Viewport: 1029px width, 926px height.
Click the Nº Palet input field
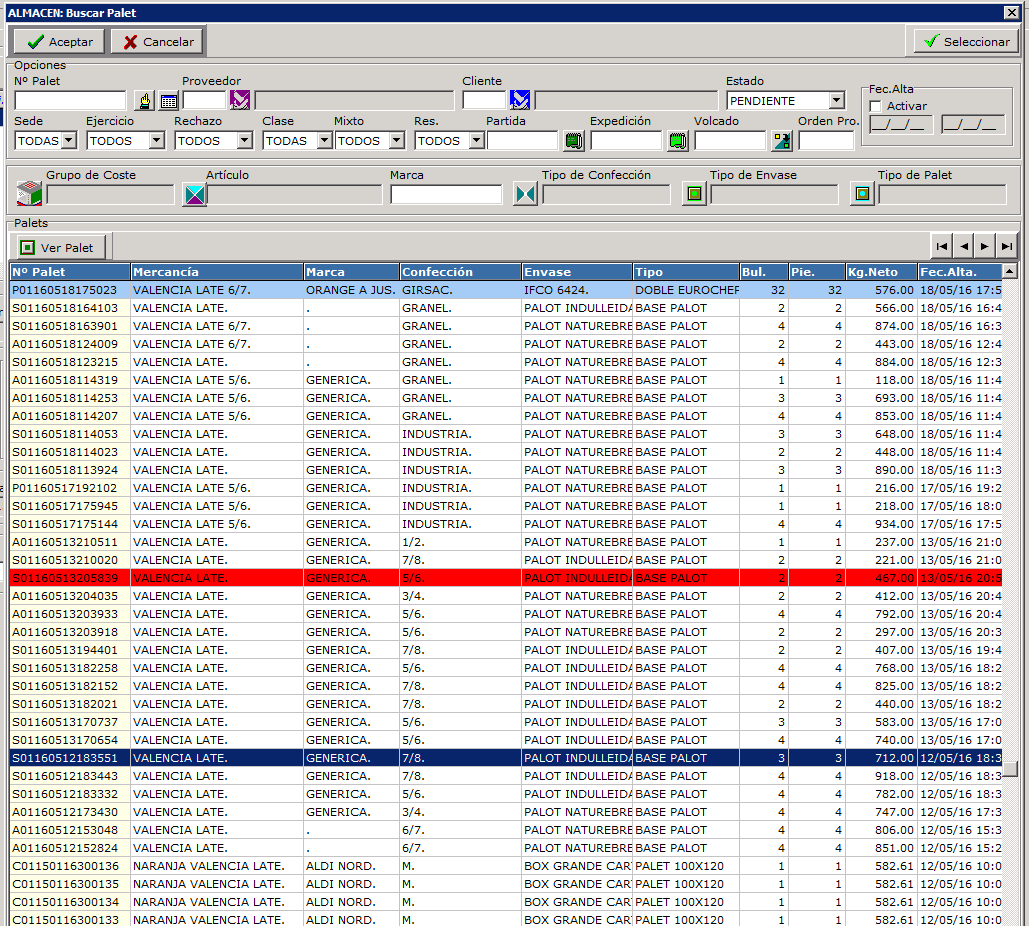[x=70, y=100]
